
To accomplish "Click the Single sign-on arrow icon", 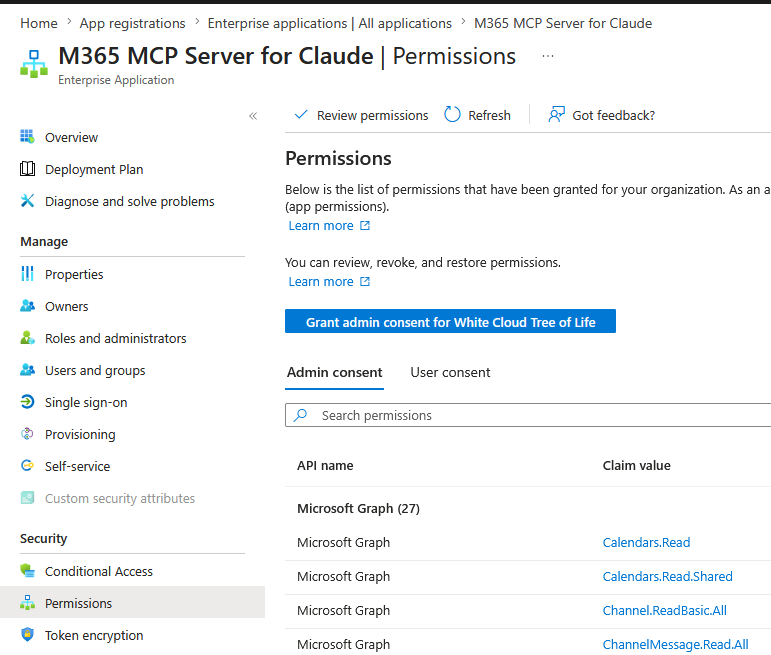I will click(28, 402).
